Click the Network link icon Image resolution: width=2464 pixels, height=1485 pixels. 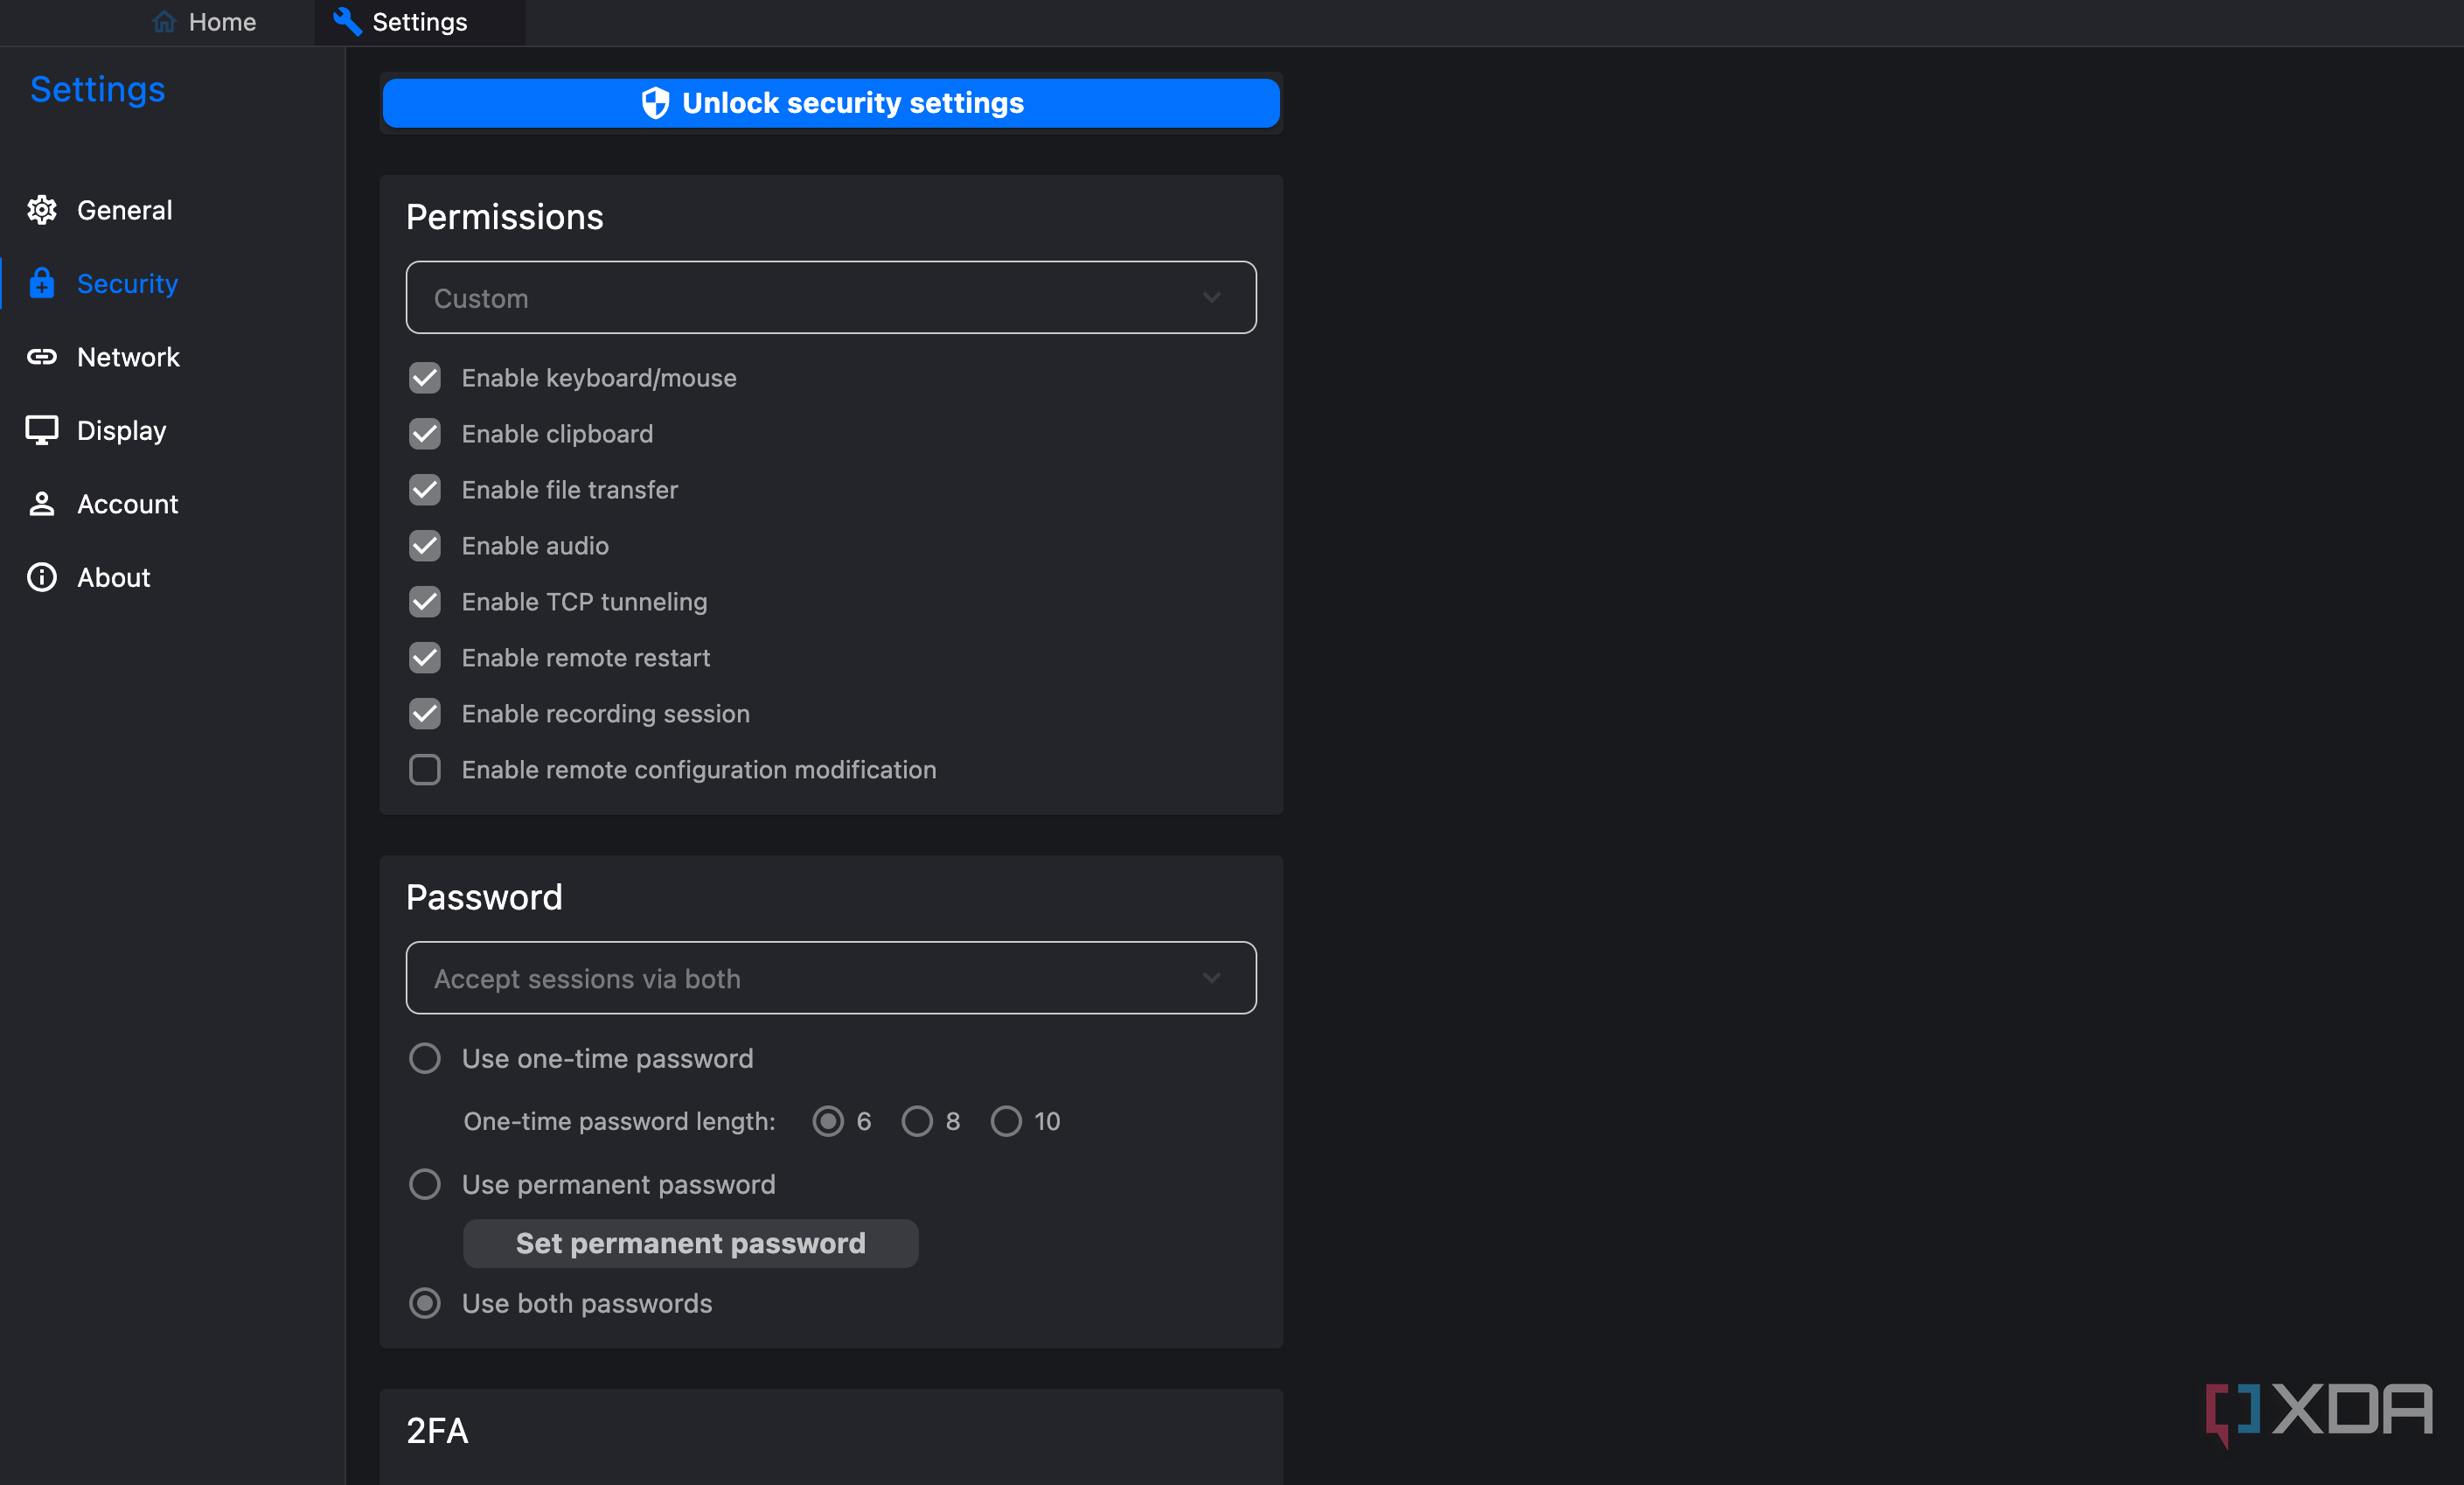(42, 357)
